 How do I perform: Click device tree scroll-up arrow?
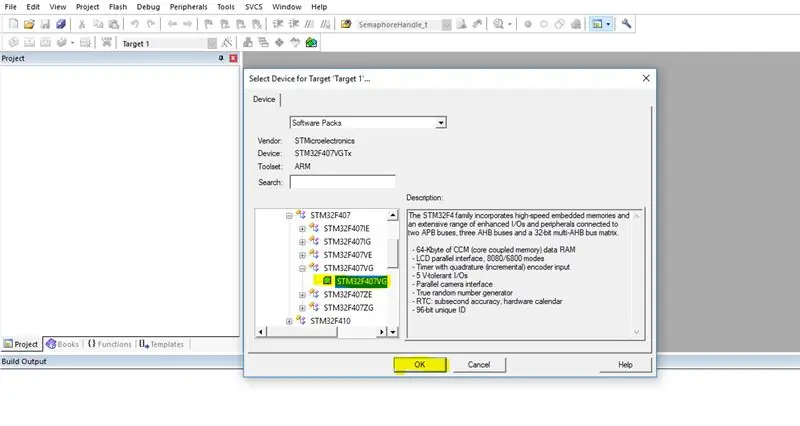[x=393, y=216]
